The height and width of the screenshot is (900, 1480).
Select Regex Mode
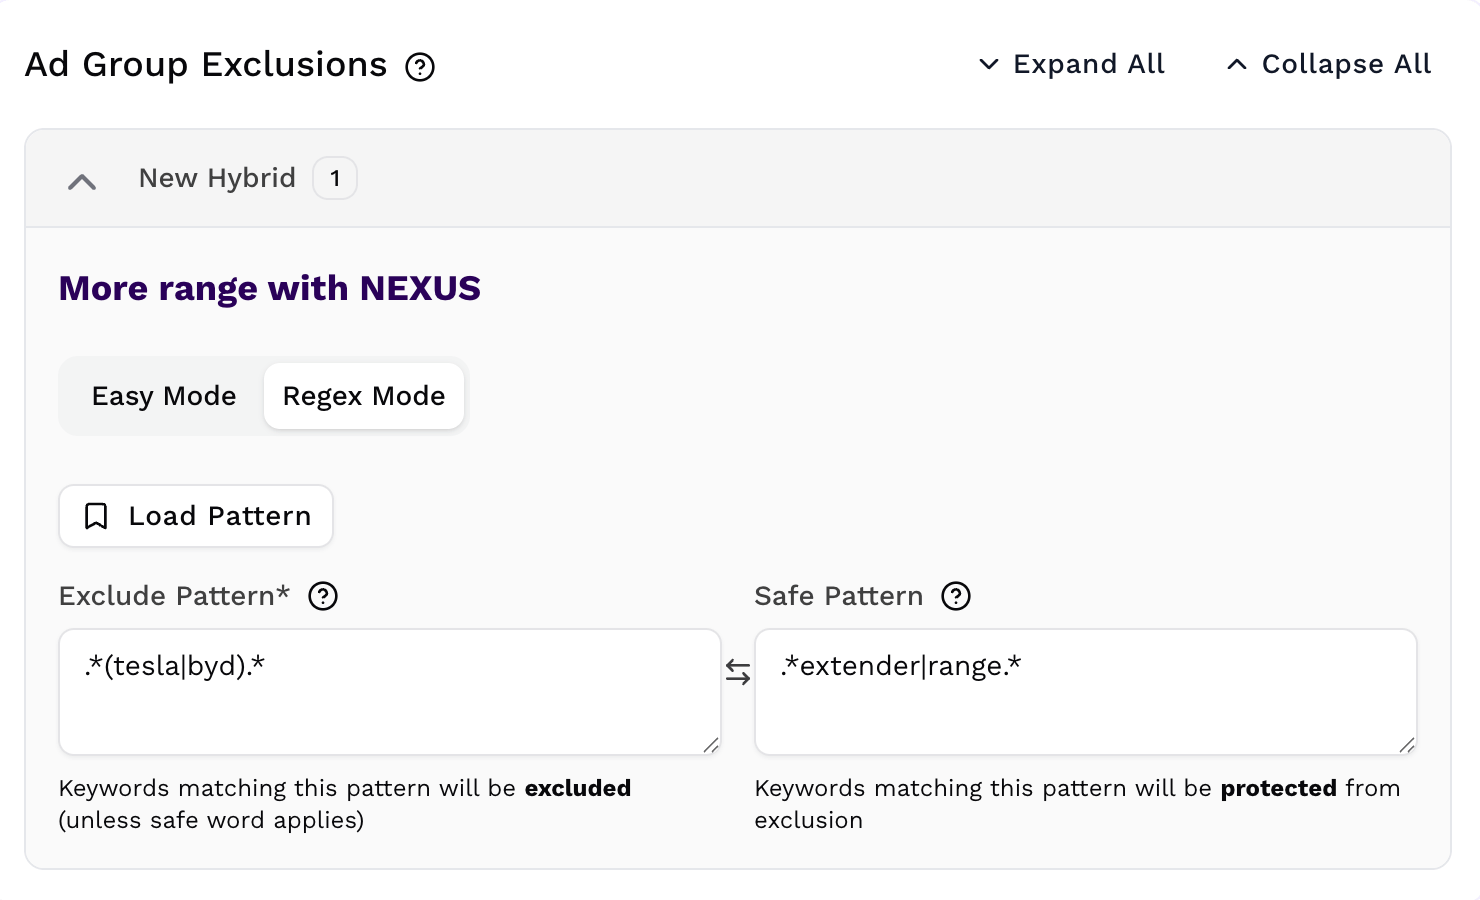(x=364, y=396)
